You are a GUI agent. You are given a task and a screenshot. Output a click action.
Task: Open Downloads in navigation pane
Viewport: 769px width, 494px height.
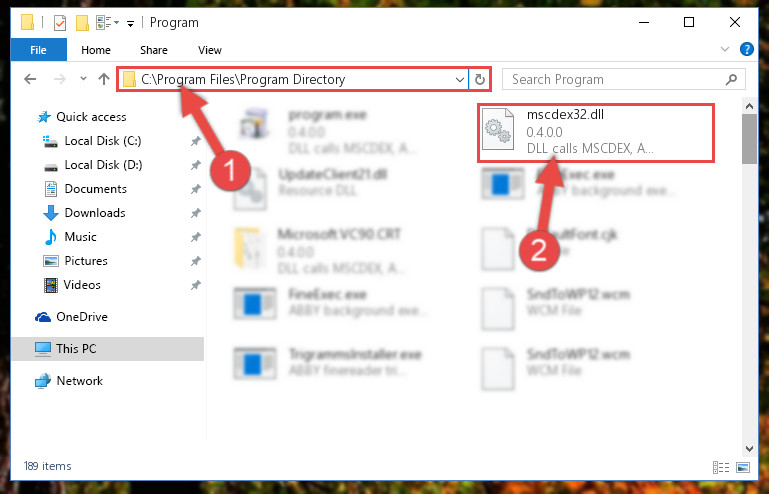(x=95, y=213)
